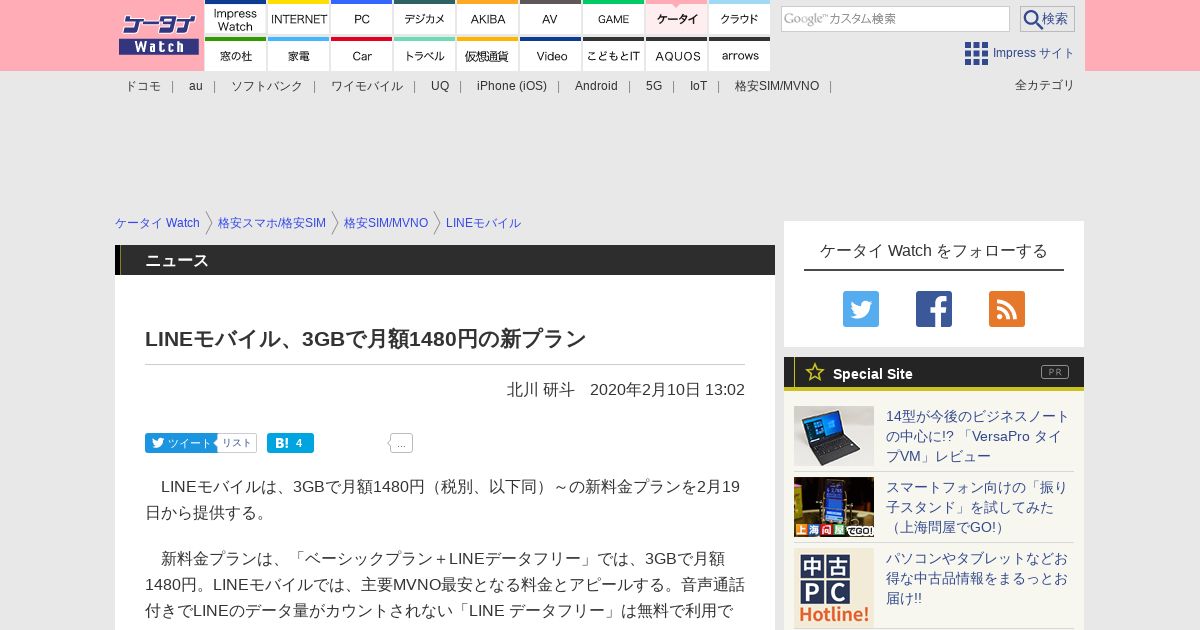
Task: Click the ツイート button
Action: tap(181, 443)
